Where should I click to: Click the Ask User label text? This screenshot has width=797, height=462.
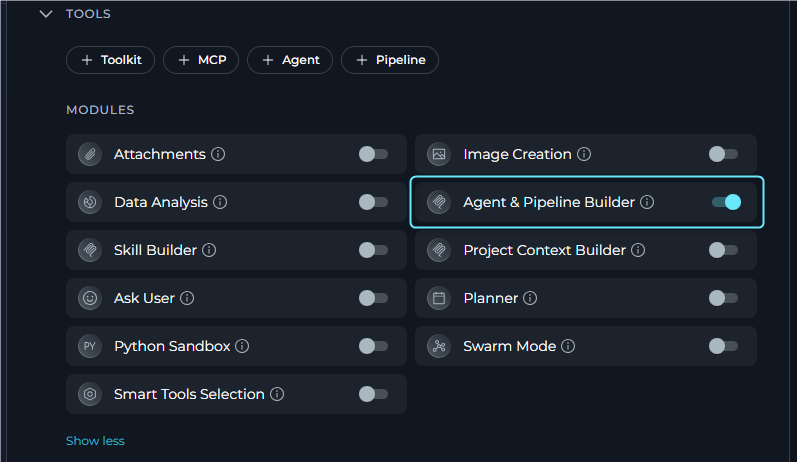coord(144,298)
